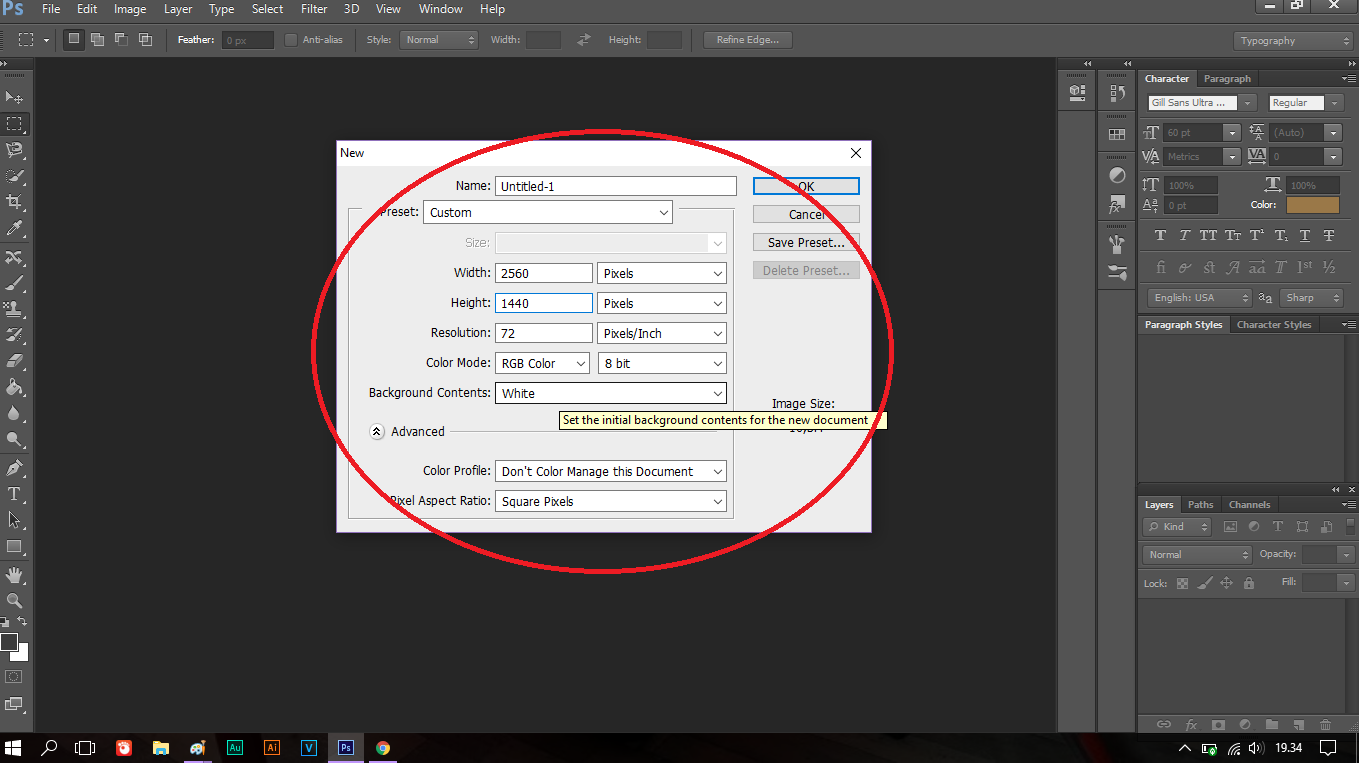Screen dimensions: 1359x765
Task: Click the Save Preset... button
Action: (806, 242)
